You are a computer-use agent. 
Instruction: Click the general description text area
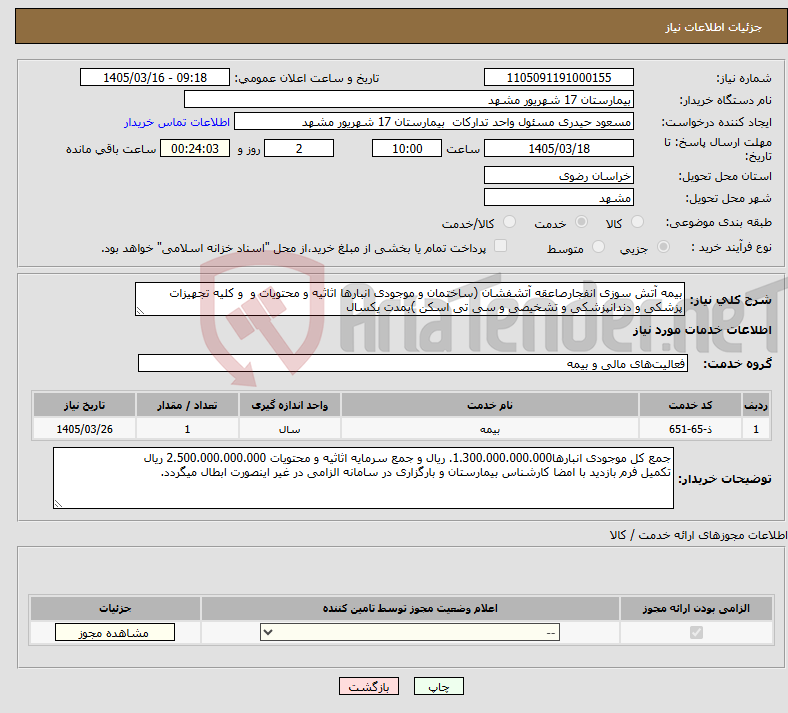click(410, 299)
